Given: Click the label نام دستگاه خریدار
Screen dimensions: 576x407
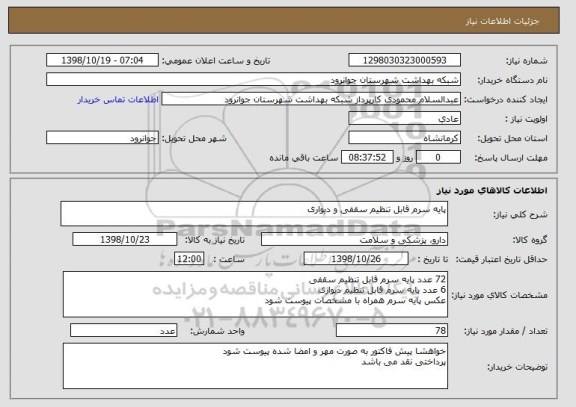Looking at the screenshot, I should [512, 80].
